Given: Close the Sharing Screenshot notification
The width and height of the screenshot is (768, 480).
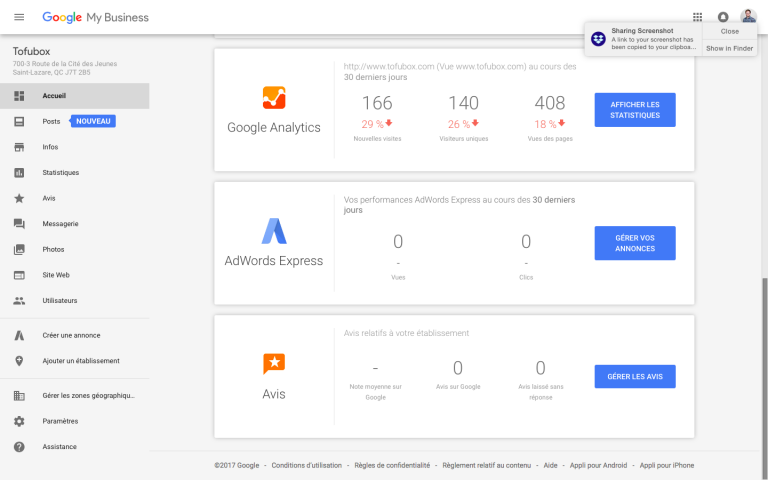Looking at the screenshot, I should tap(729, 31).
